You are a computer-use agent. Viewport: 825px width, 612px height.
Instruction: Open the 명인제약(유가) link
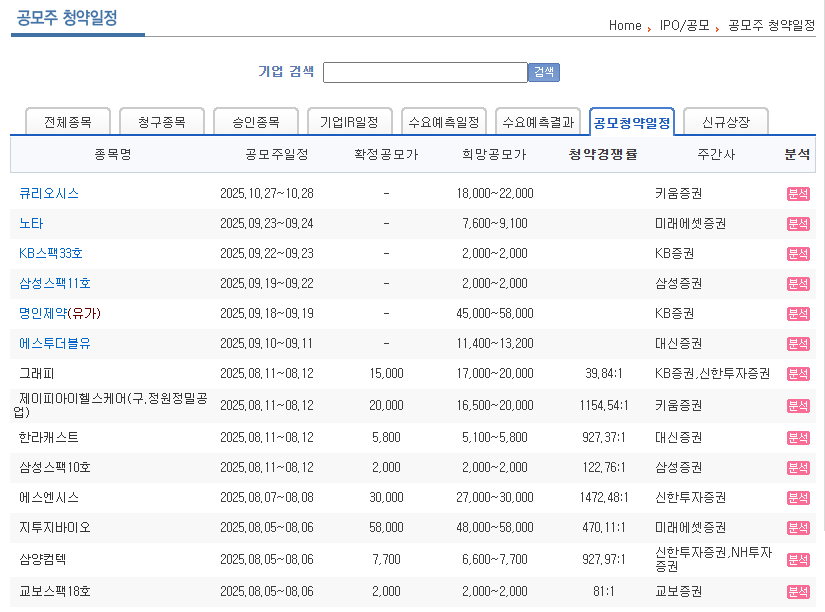coord(59,314)
